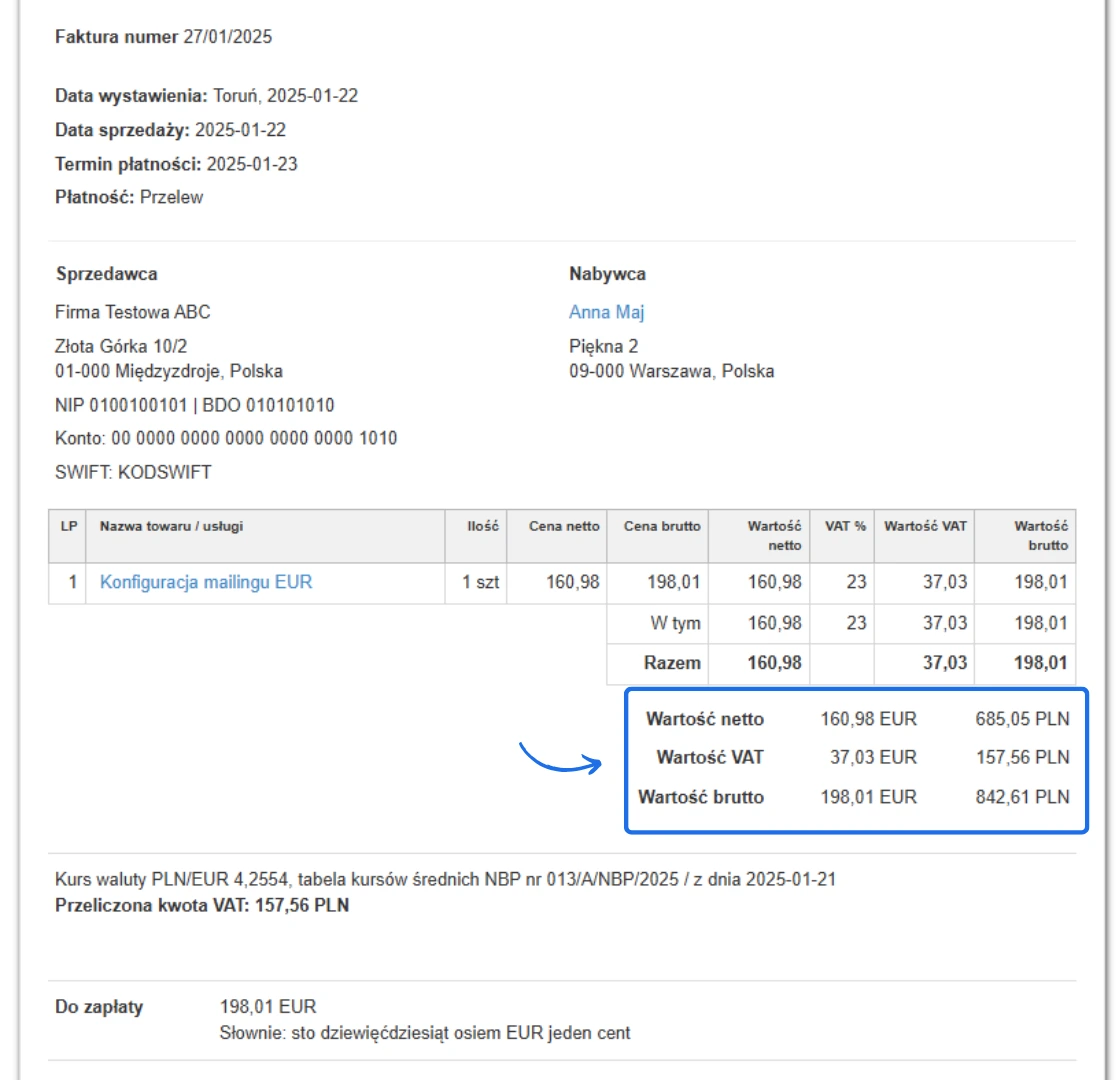Click the Nazwa towaru / usługi column header

171,526
